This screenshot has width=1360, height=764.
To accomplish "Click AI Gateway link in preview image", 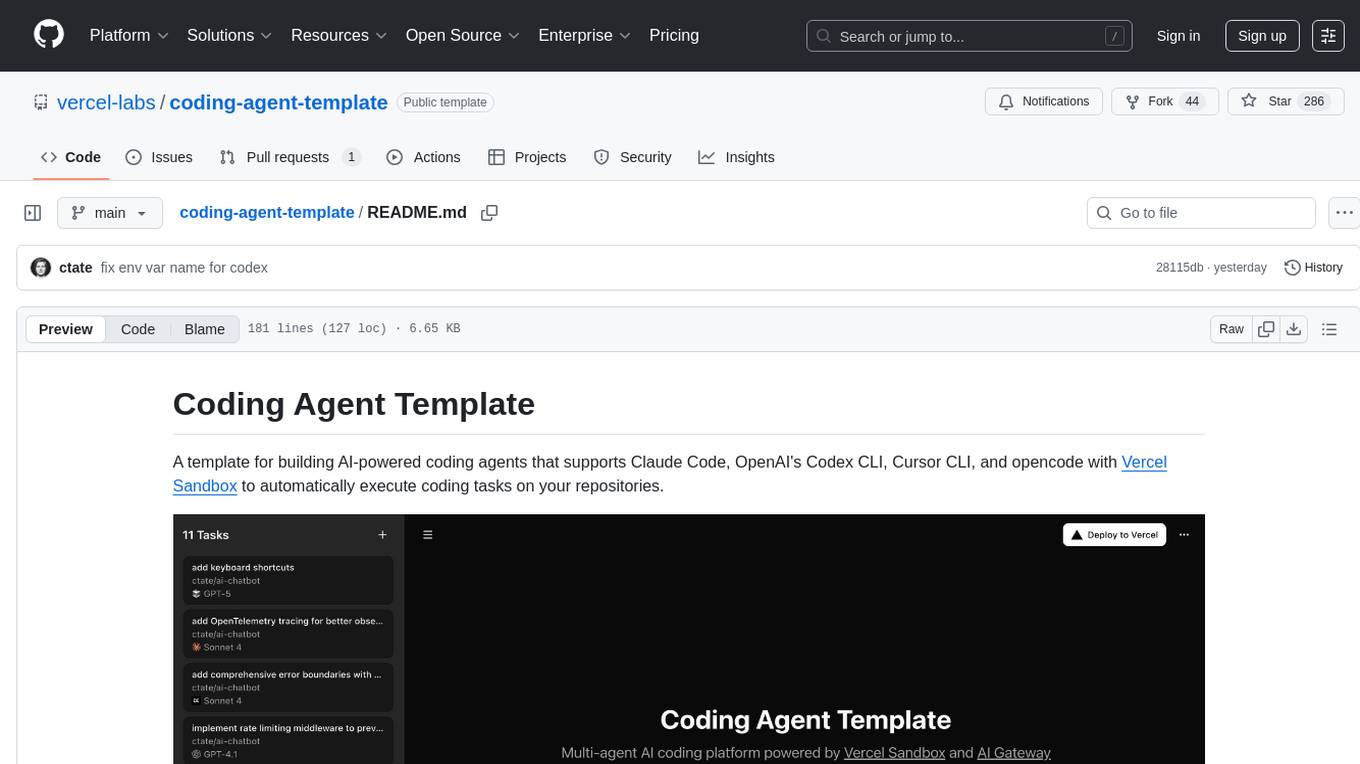I will point(1014,752).
